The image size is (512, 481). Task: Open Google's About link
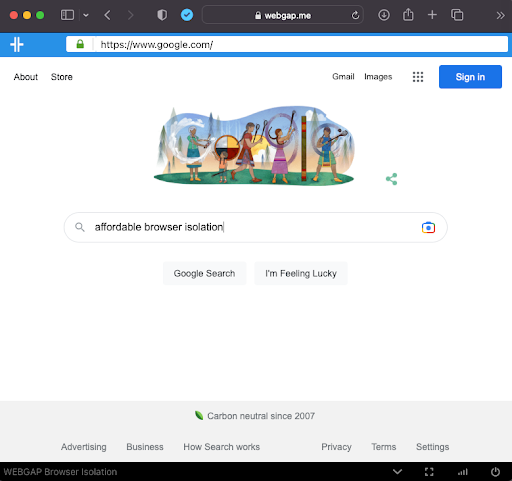[x=26, y=77]
